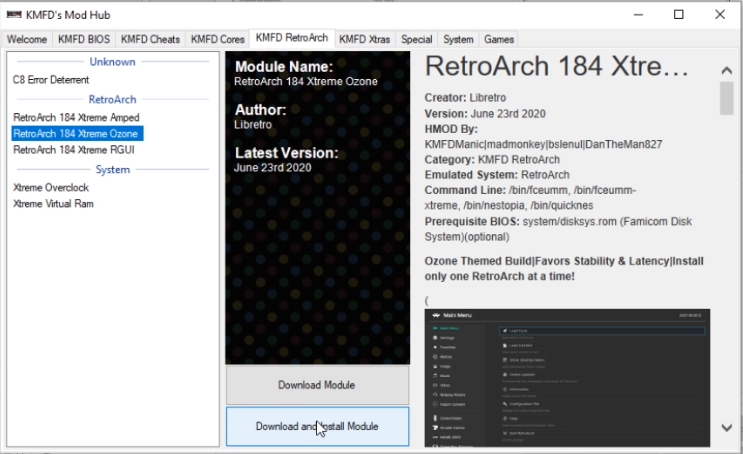Select RetroArch 184 Xtreme RGUI

point(73,150)
